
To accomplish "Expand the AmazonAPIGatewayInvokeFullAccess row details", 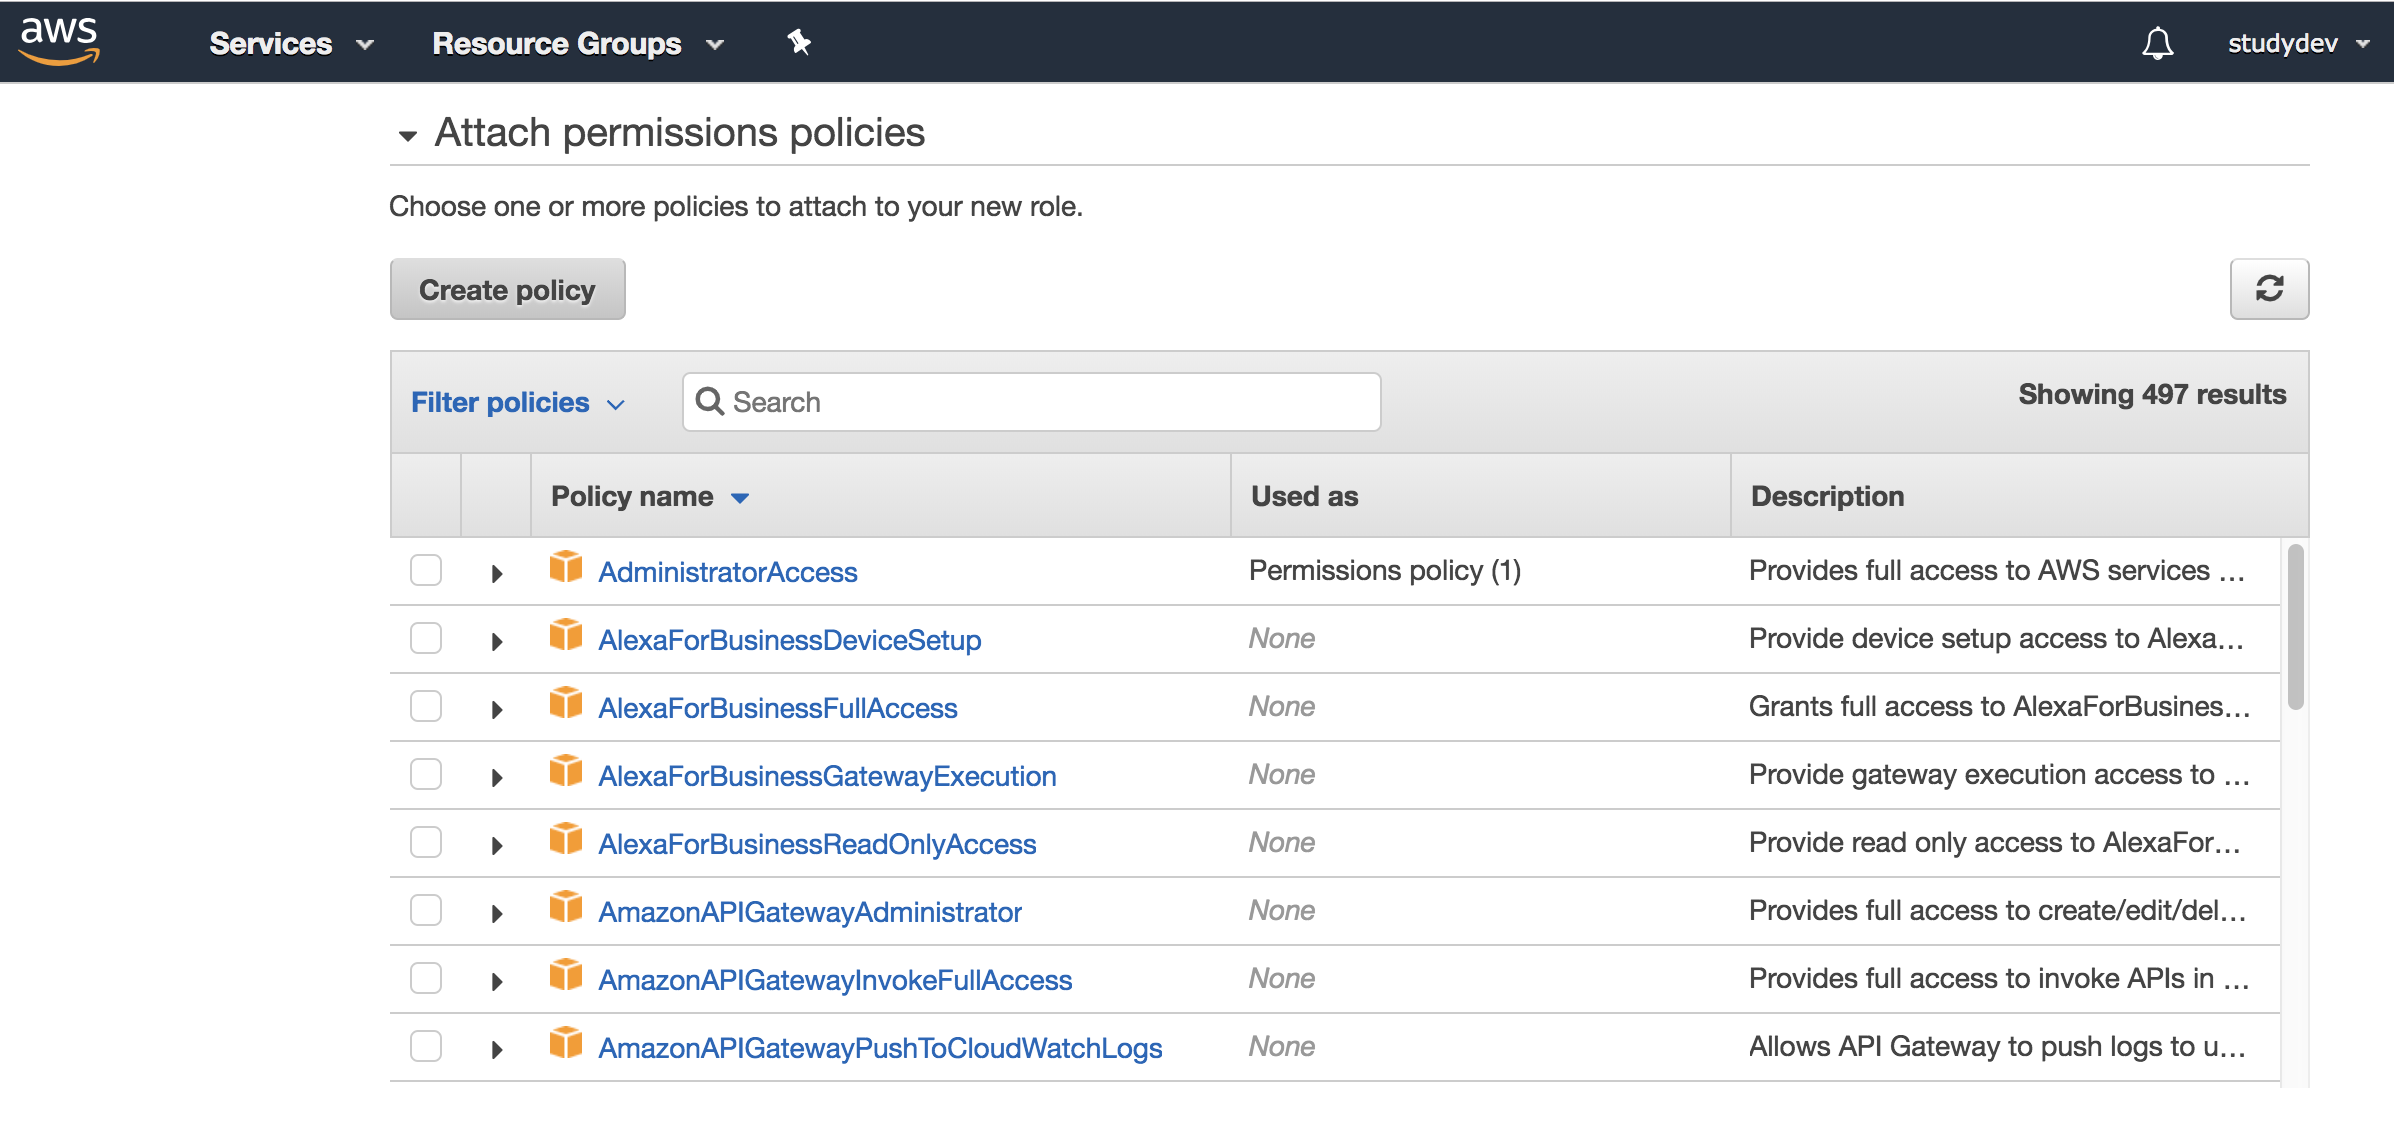I will pos(497,981).
